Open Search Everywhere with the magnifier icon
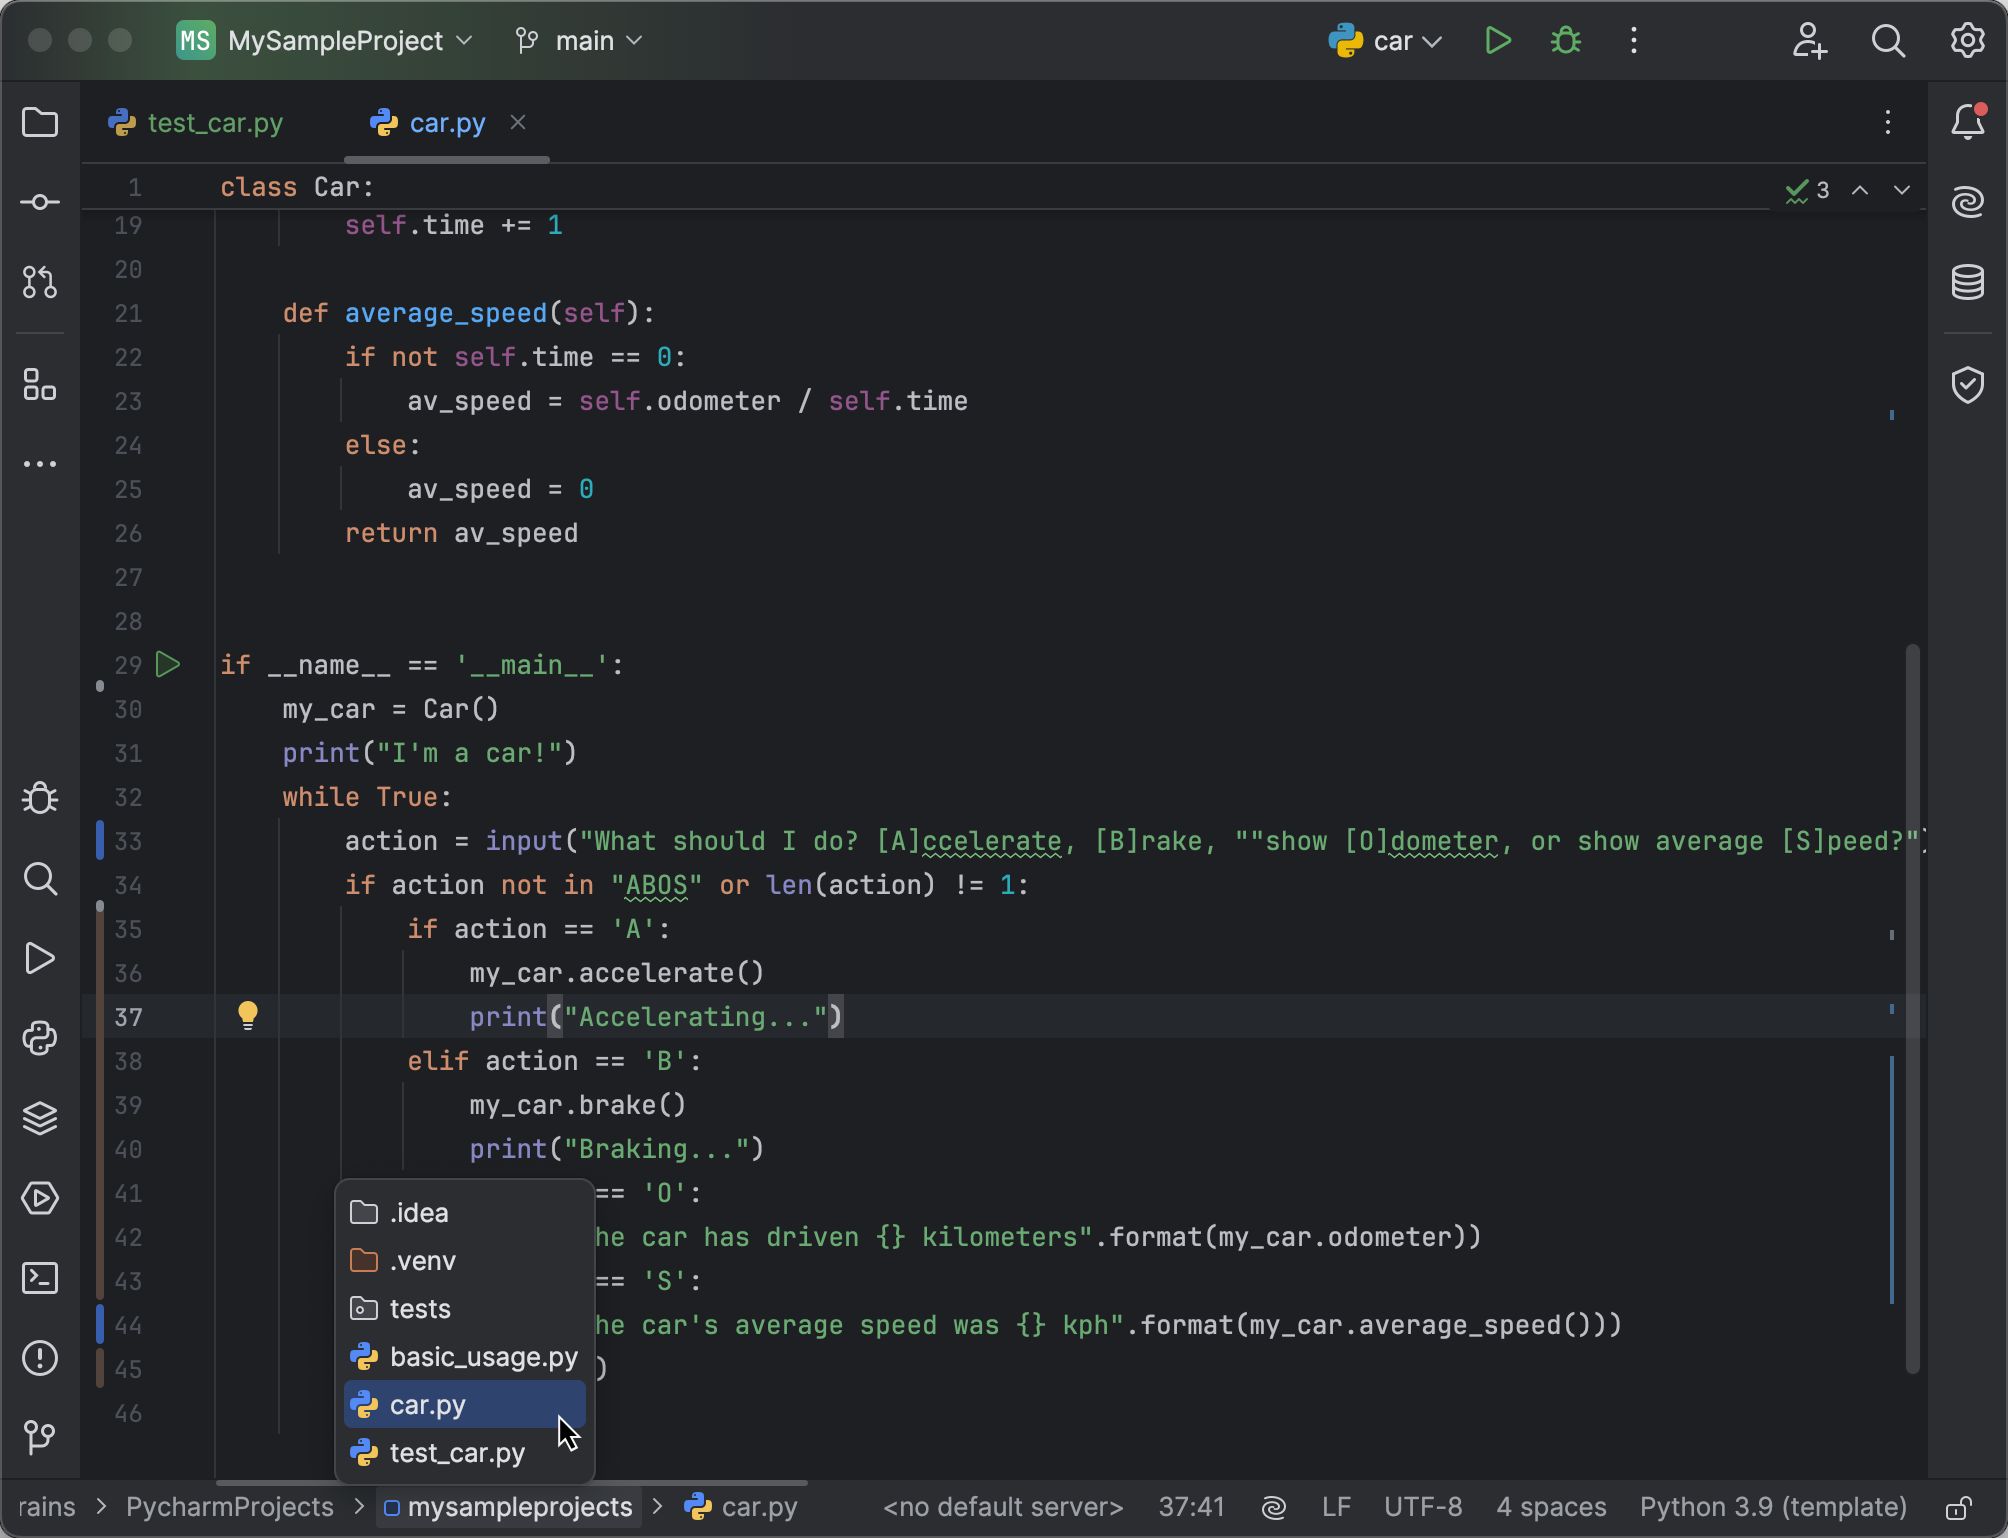This screenshot has height=1538, width=2008. point(1888,41)
